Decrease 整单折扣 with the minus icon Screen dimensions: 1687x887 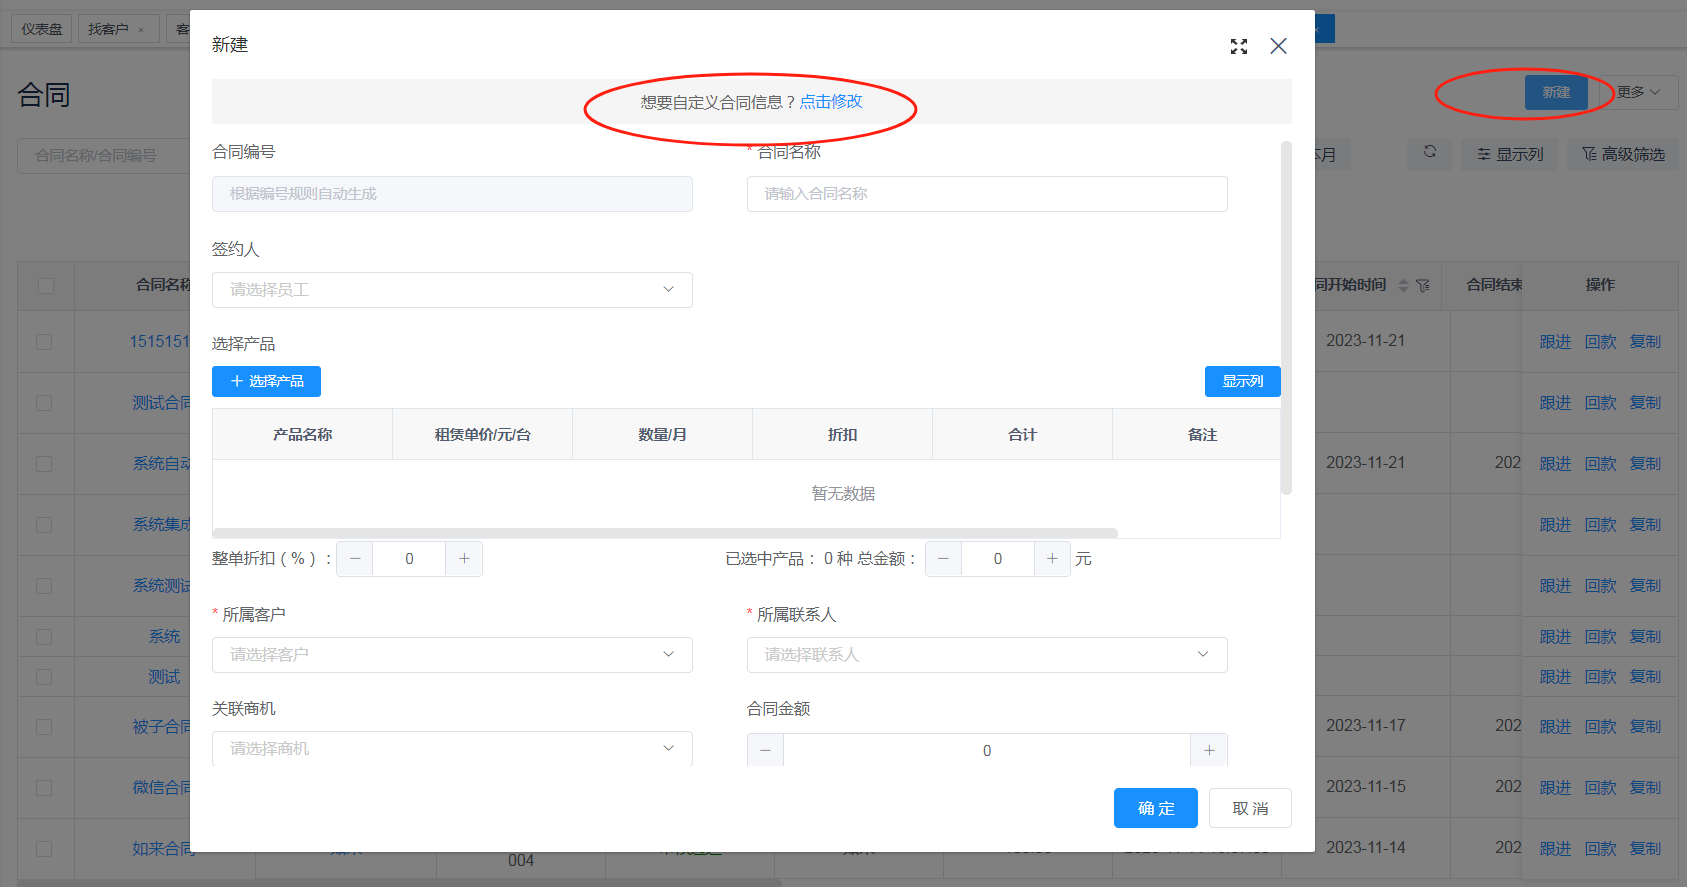pyautogui.click(x=355, y=559)
